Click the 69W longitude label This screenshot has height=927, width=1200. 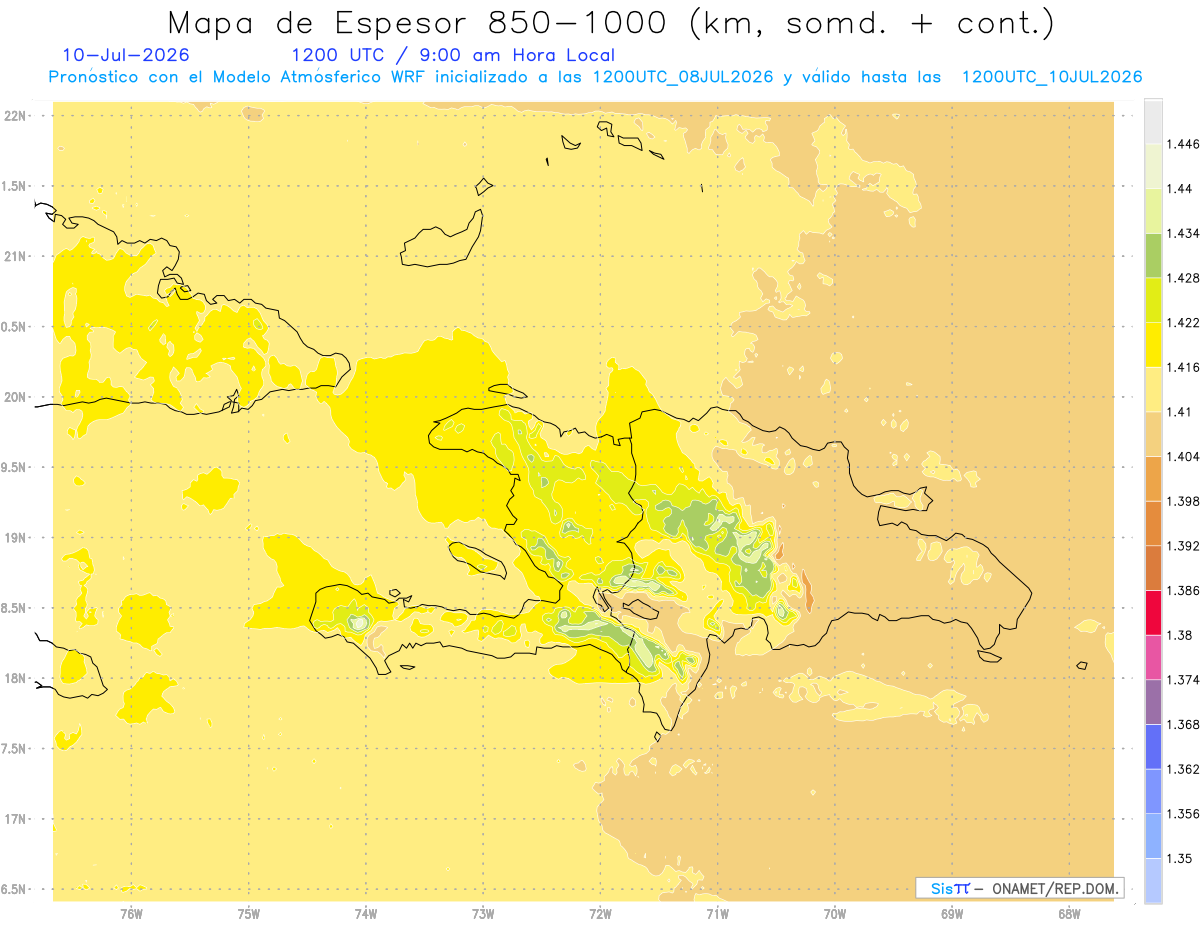[x=952, y=913]
